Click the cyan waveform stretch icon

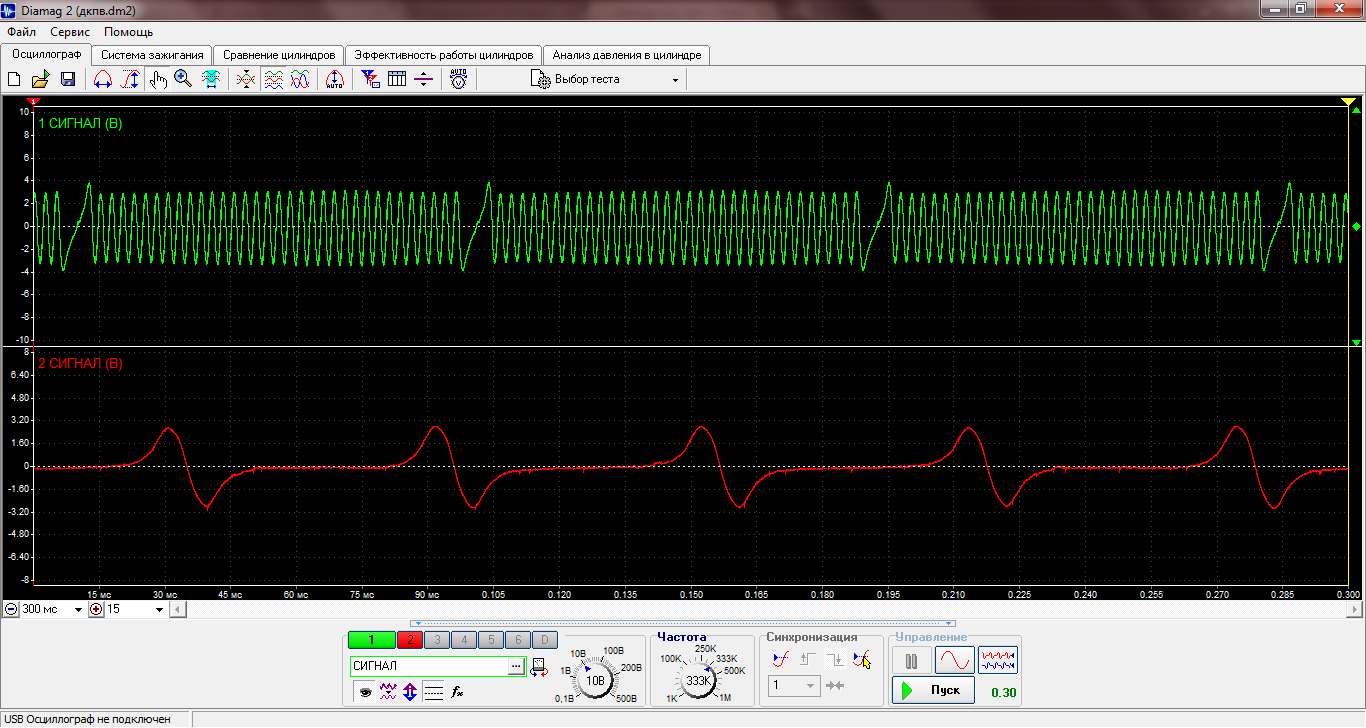[x=211, y=80]
